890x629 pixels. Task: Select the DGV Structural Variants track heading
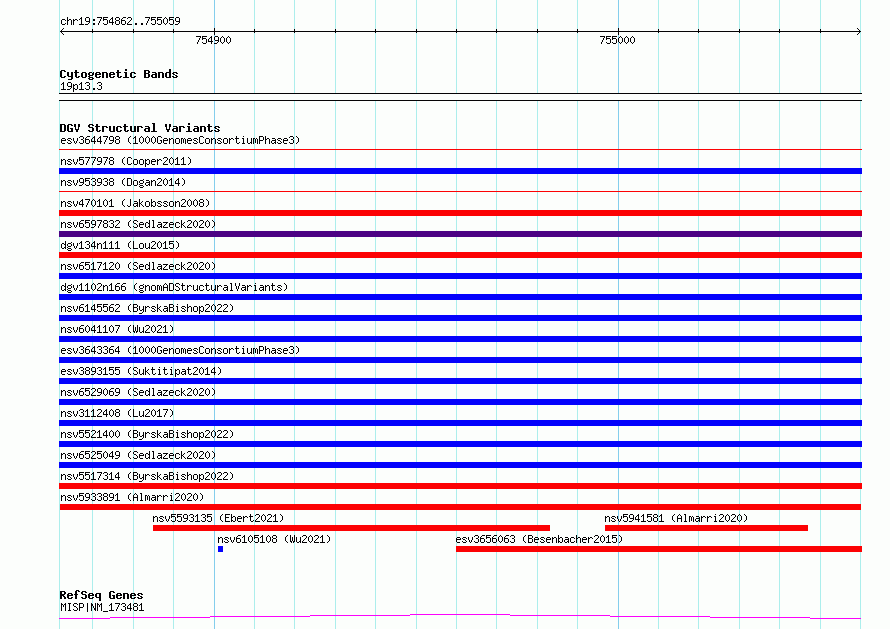pos(140,128)
